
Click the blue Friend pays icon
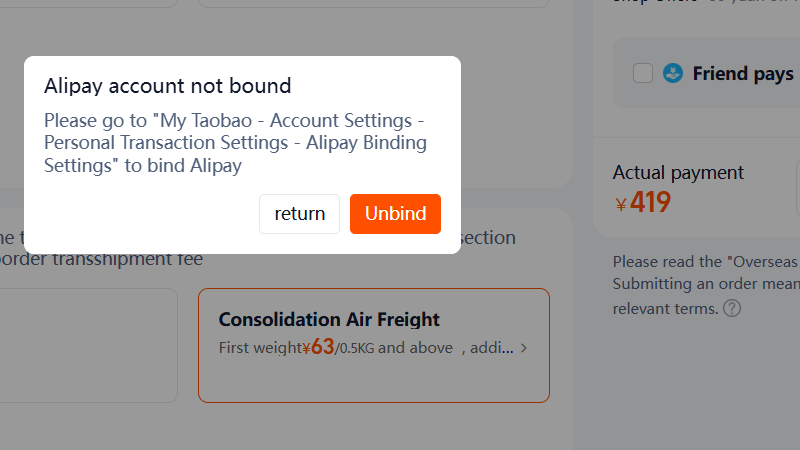coord(673,73)
